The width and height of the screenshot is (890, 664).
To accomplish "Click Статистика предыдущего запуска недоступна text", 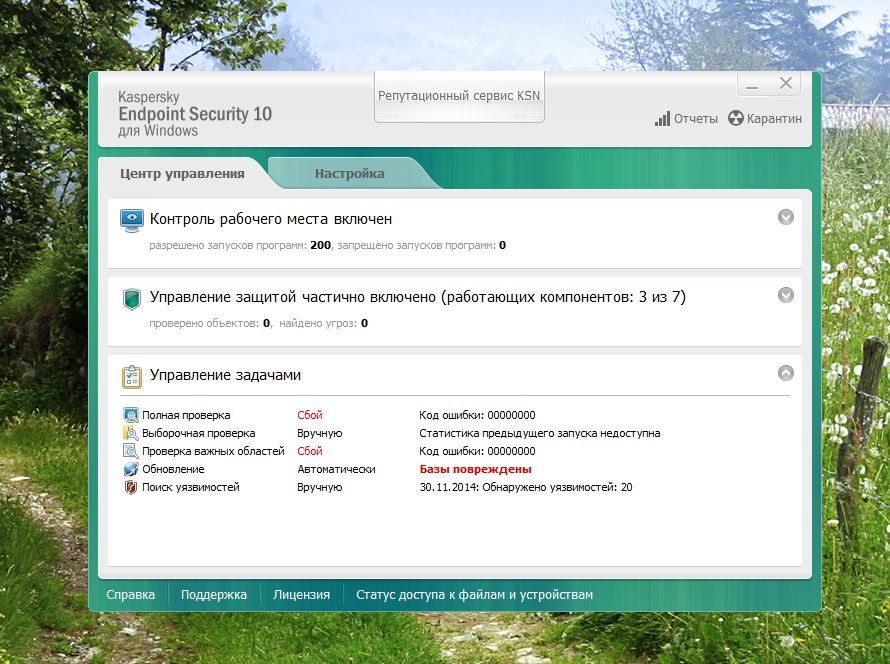I will tap(540, 433).
